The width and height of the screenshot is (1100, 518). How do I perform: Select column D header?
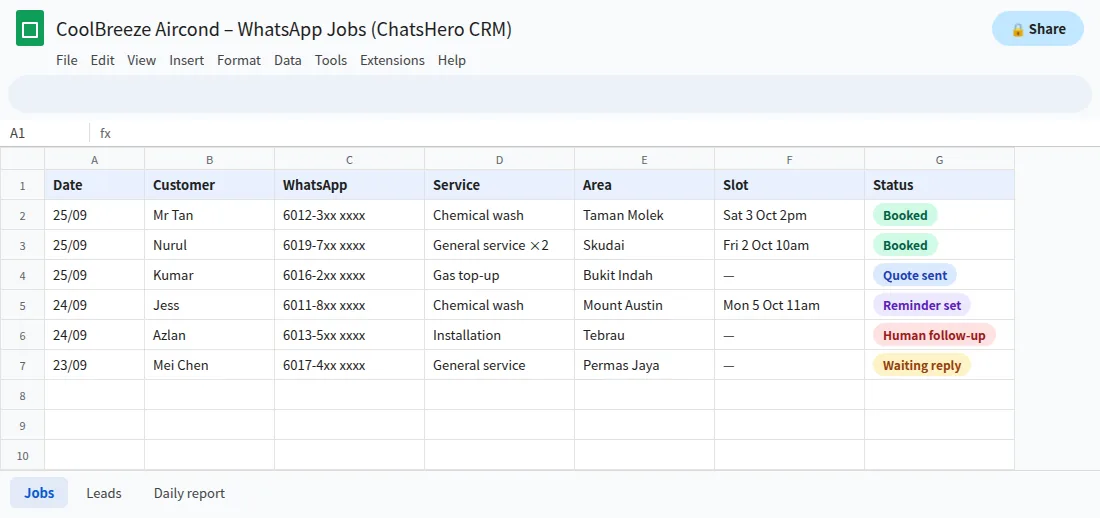499,159
